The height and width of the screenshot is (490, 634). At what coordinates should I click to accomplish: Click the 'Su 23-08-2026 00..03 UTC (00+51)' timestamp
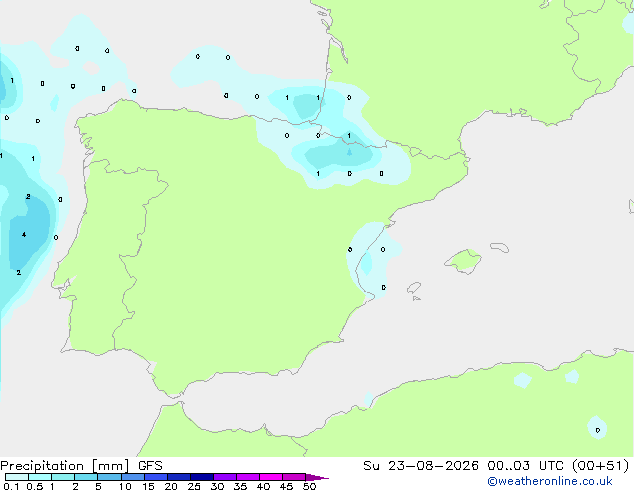tap(496, 466)
